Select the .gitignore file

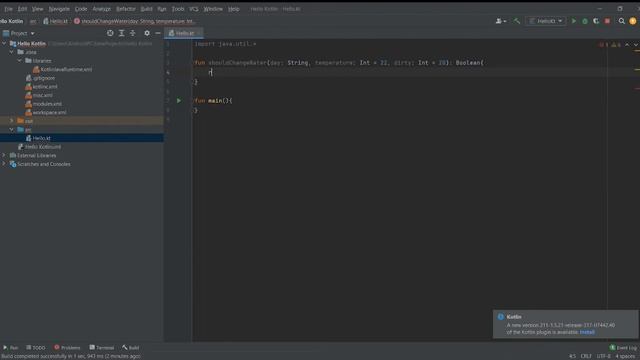40,78
